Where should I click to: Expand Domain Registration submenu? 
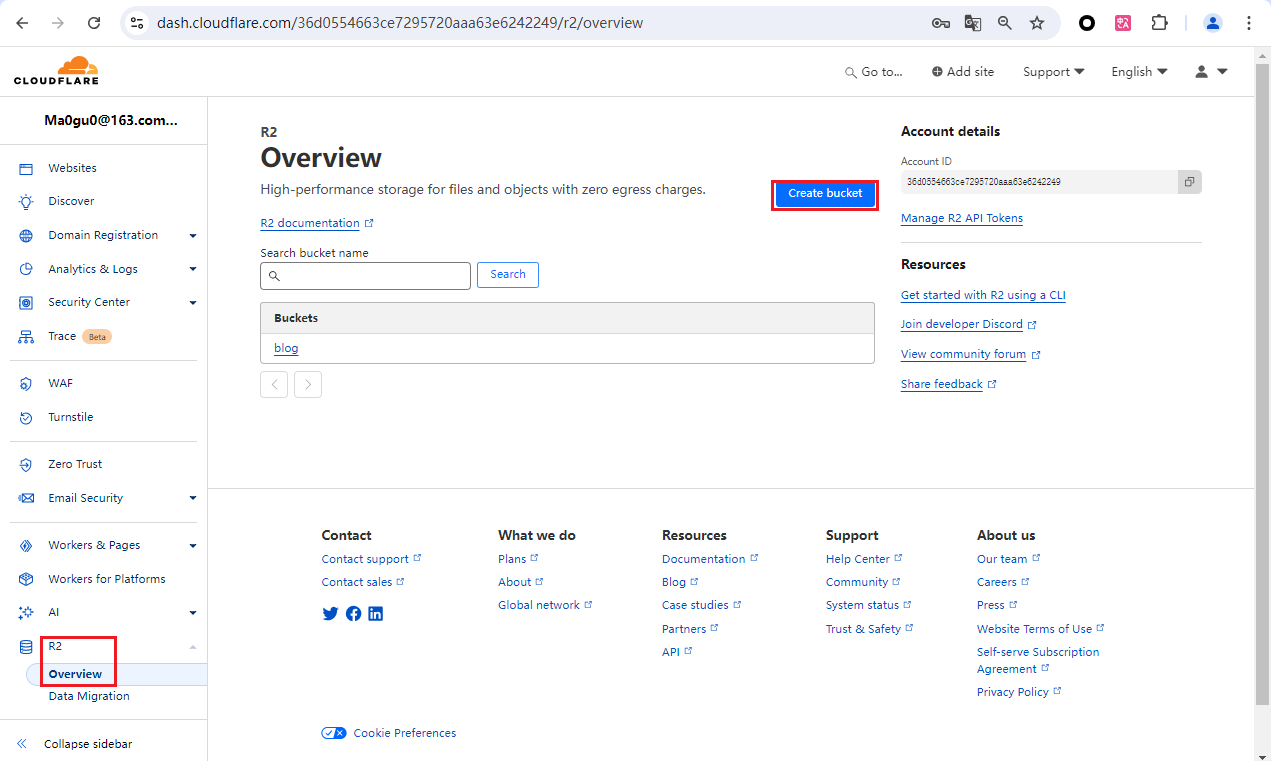point(193,236)
